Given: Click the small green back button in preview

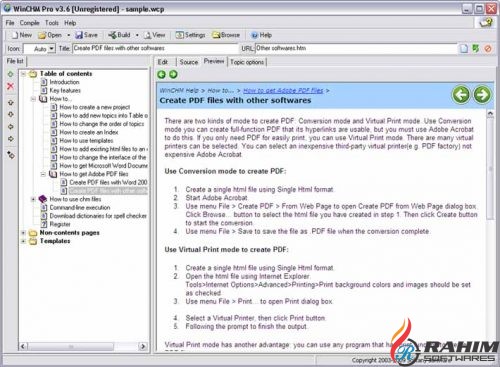Looking at the screenshot, I should 162,74.
